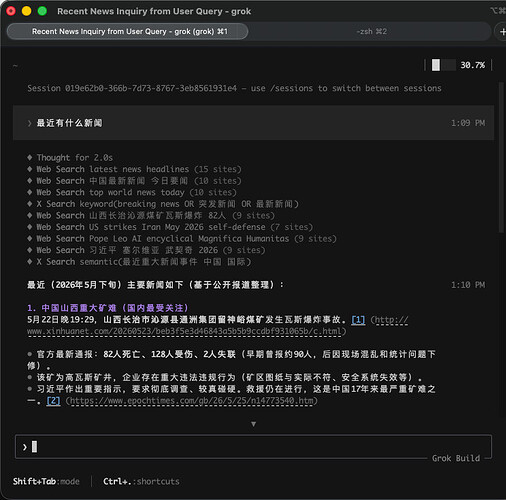Open citation link [2]
This screenshot has height=500, width=506.
click(x=53, y=401)
